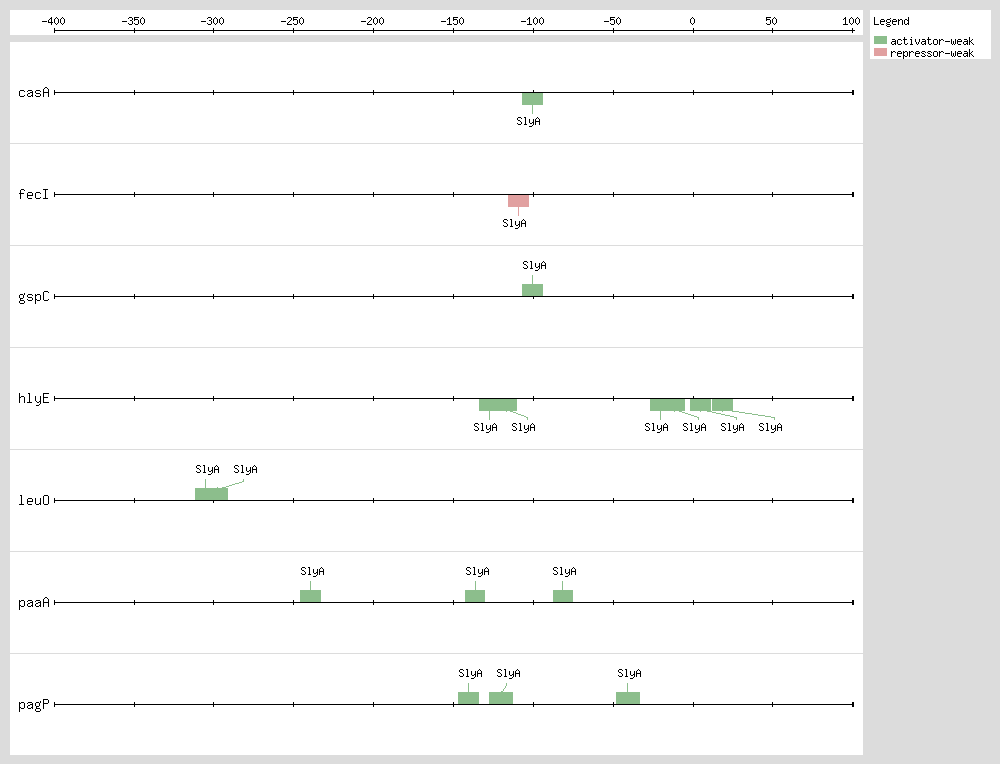Select the pagP binding site near -40

[628, 698]
